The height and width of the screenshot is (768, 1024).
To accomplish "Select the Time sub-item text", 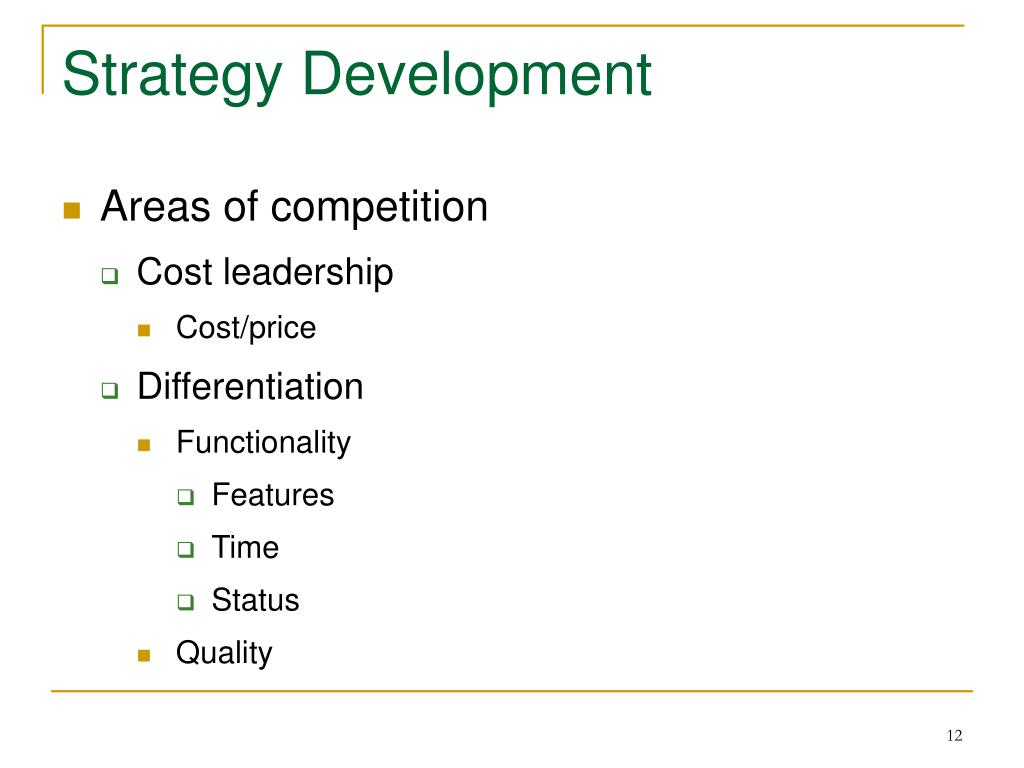I will (246, 547).
